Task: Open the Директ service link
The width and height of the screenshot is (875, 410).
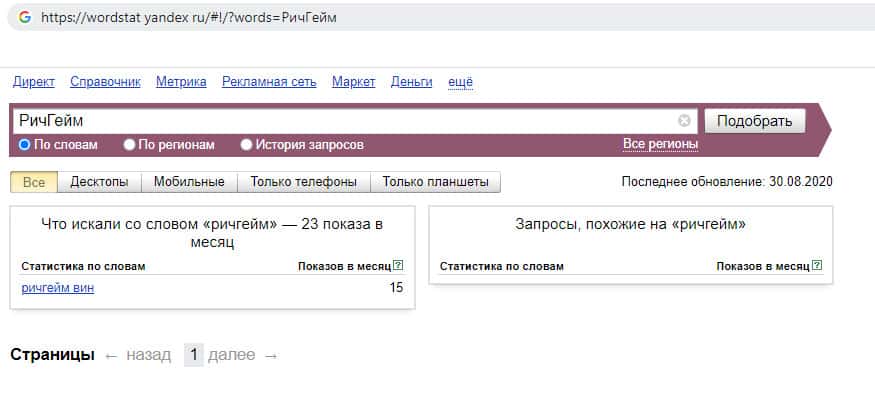Action: pos(34,82)
